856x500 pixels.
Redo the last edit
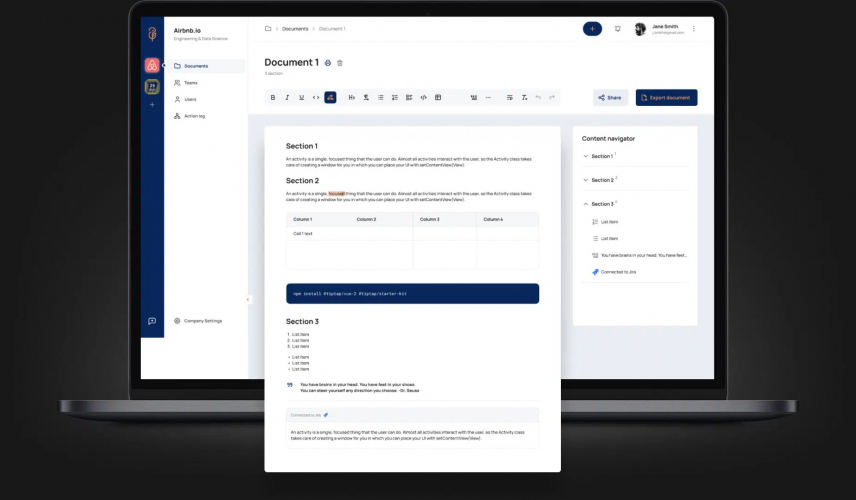click(x=552, y=98)
